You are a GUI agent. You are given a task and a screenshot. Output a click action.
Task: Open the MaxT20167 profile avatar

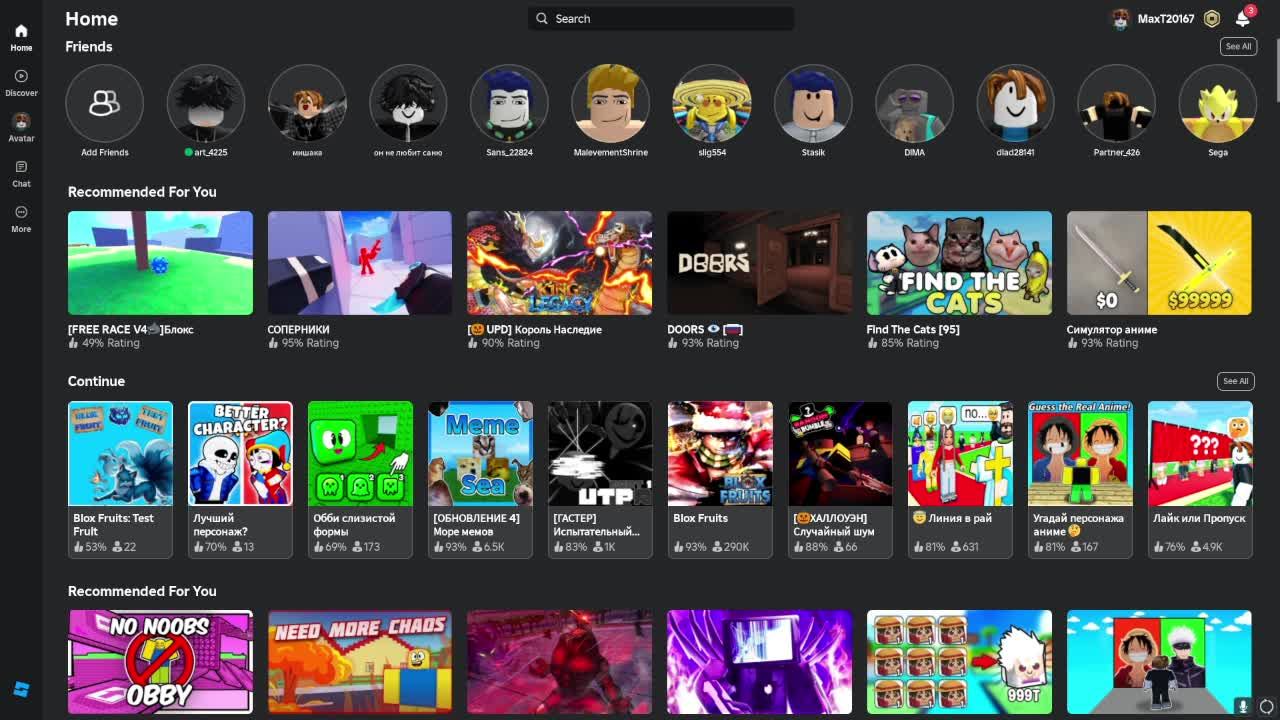pos(1120,19)
